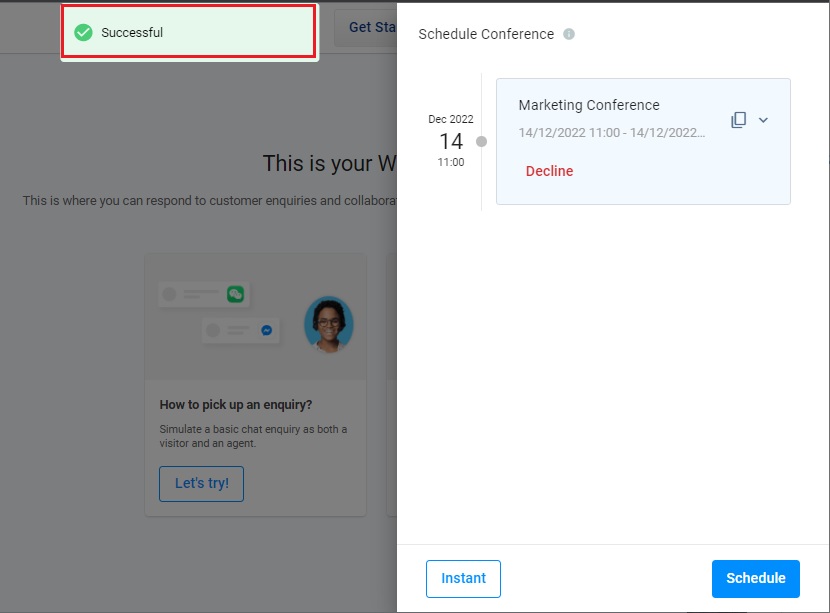The height and width of the screenshot is (613, 830).
Task: Click the Dec 2022 date label
Action: tap(450, 119)
